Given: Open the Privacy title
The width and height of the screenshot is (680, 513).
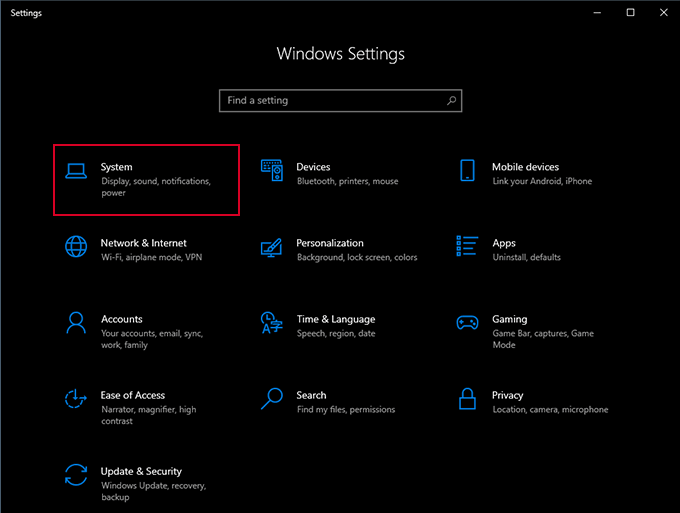Looking at the screenshot, I should click(x=507, y=395).
